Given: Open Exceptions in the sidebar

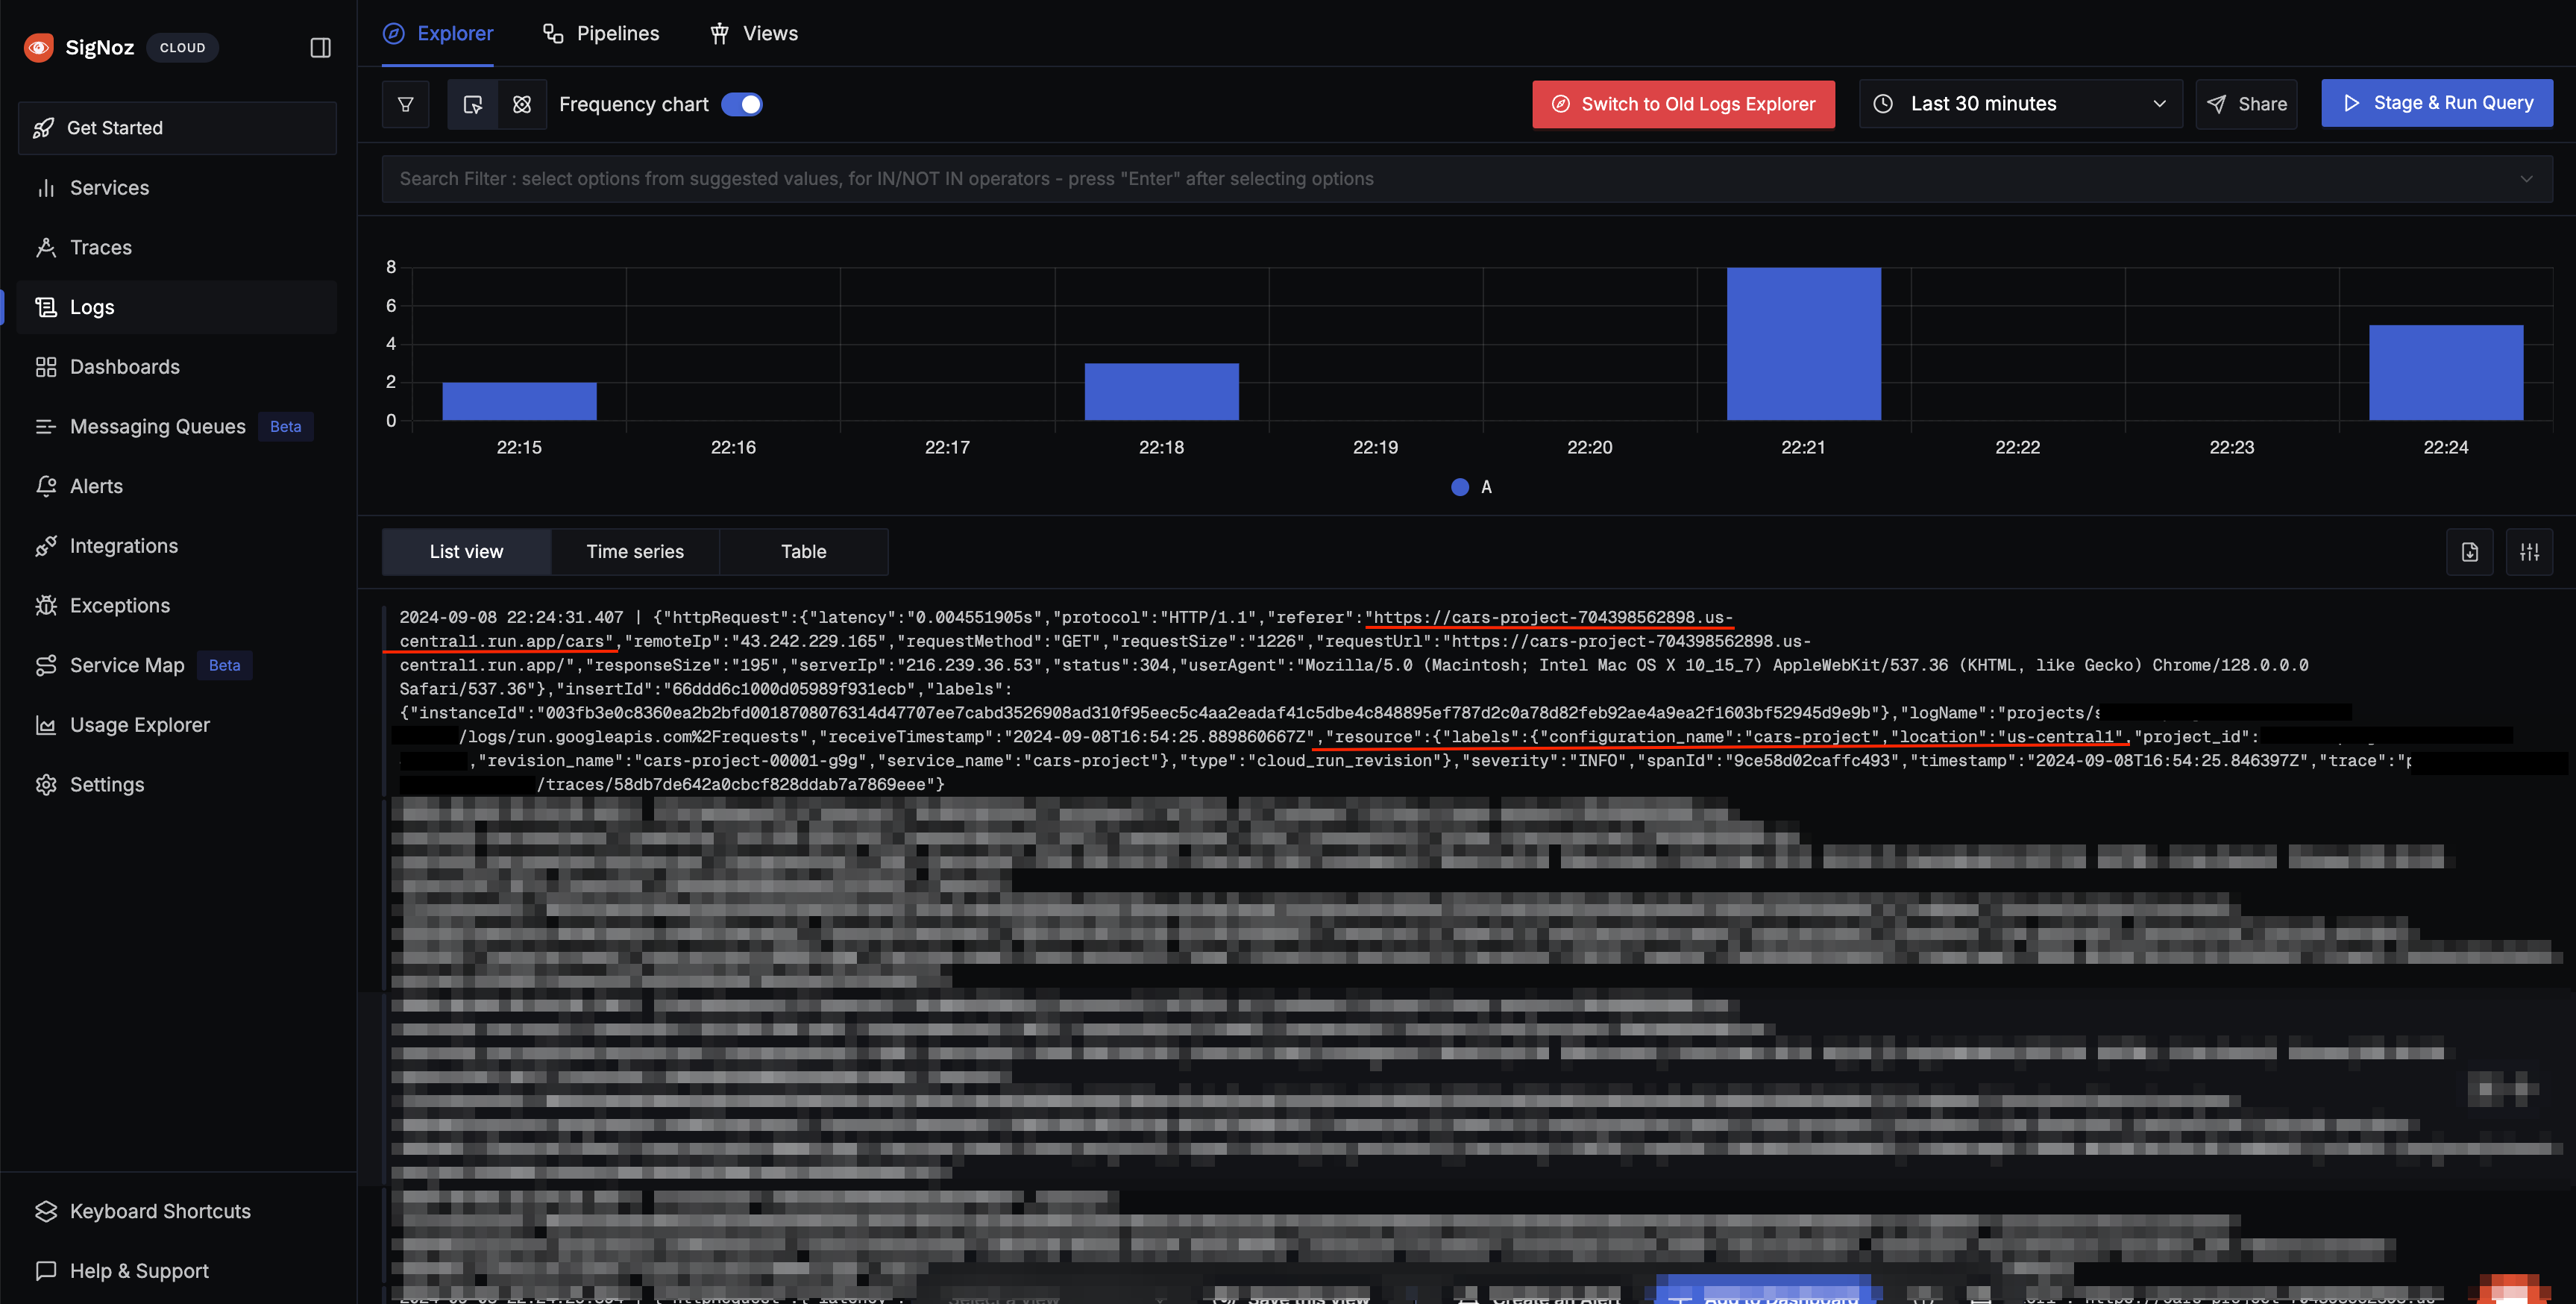Looking at the screenshot, I should (x=177, y=605).
